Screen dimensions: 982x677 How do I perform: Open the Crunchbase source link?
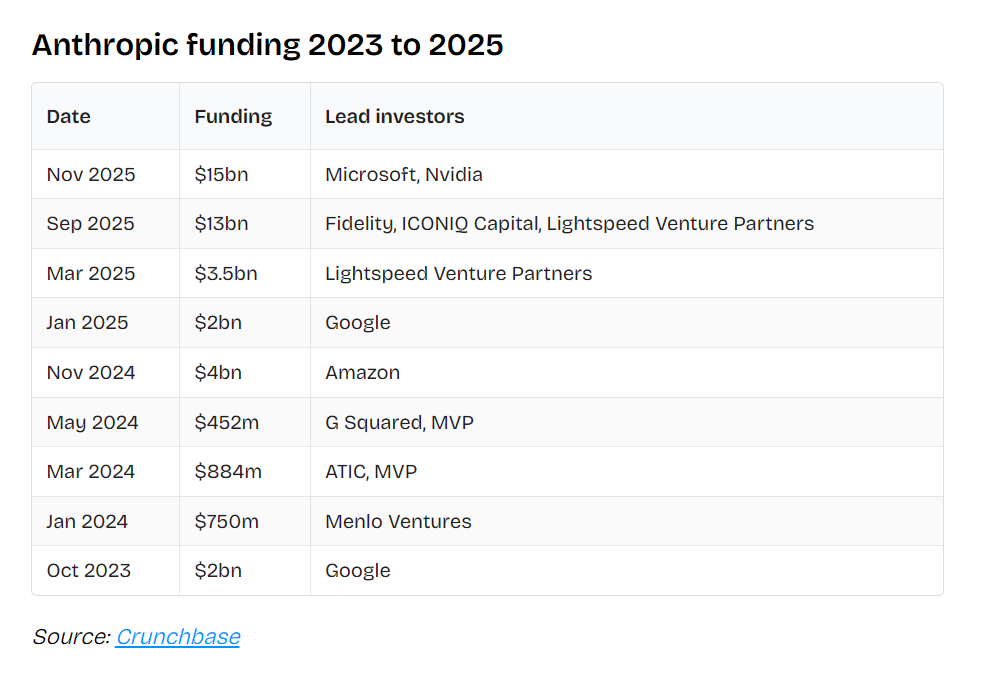(x=177, y=636)
